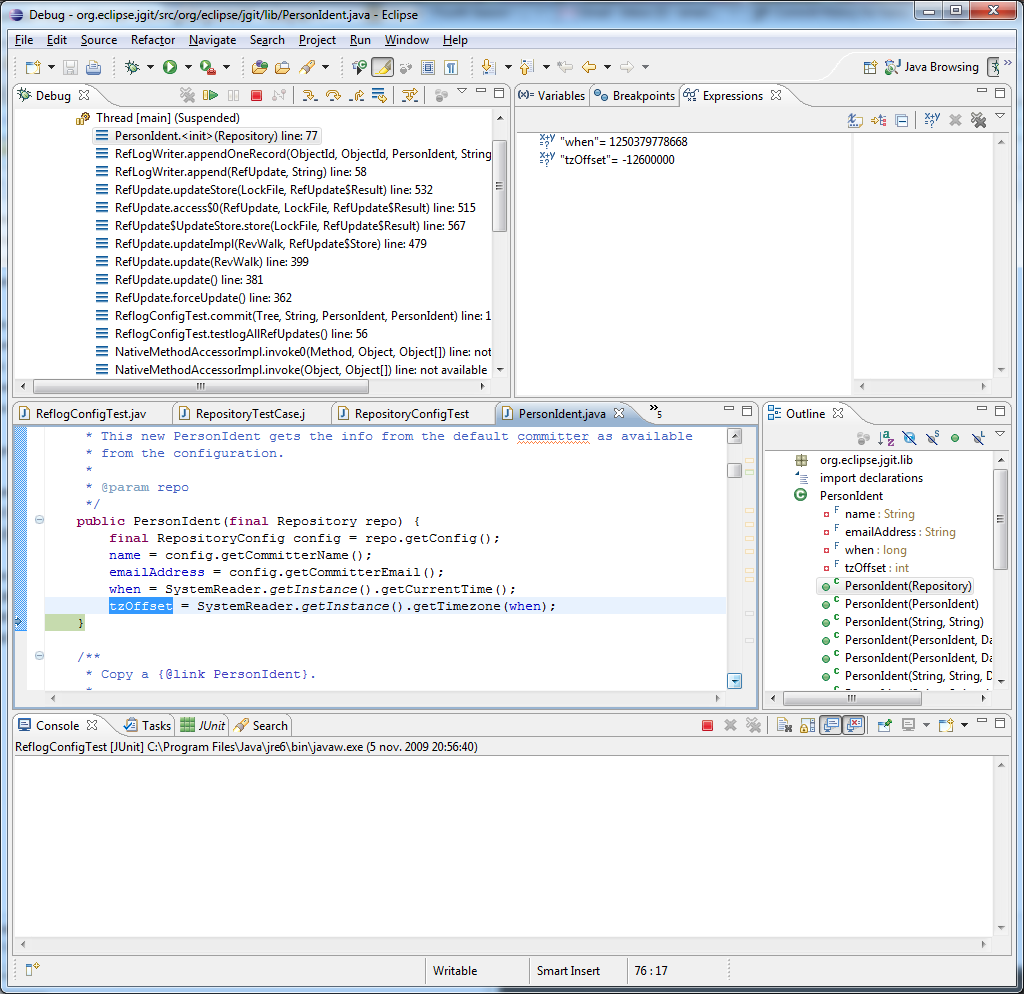The width and height of the screenshot is (1024, 994).
Task: Click Add Watch Expression icon in Expressions
Action: click(x=932, y=120)
